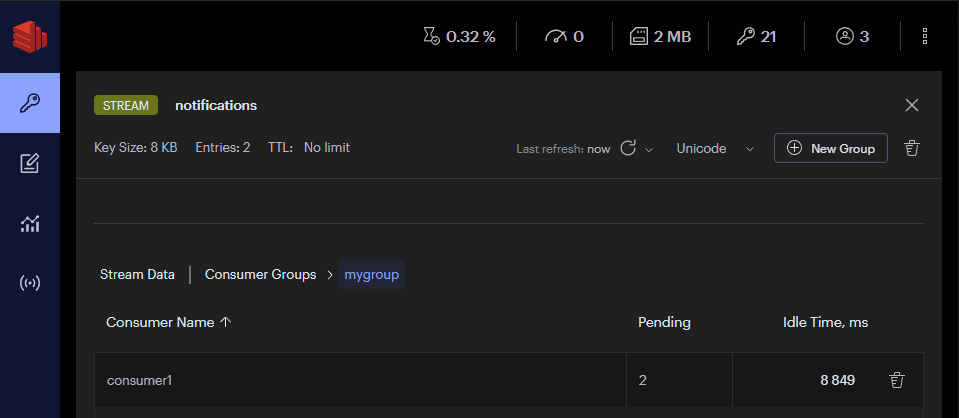Click the connected clients count 3
Image resolution: width=959 pixels, height=418 pixels.
(852, 37)
